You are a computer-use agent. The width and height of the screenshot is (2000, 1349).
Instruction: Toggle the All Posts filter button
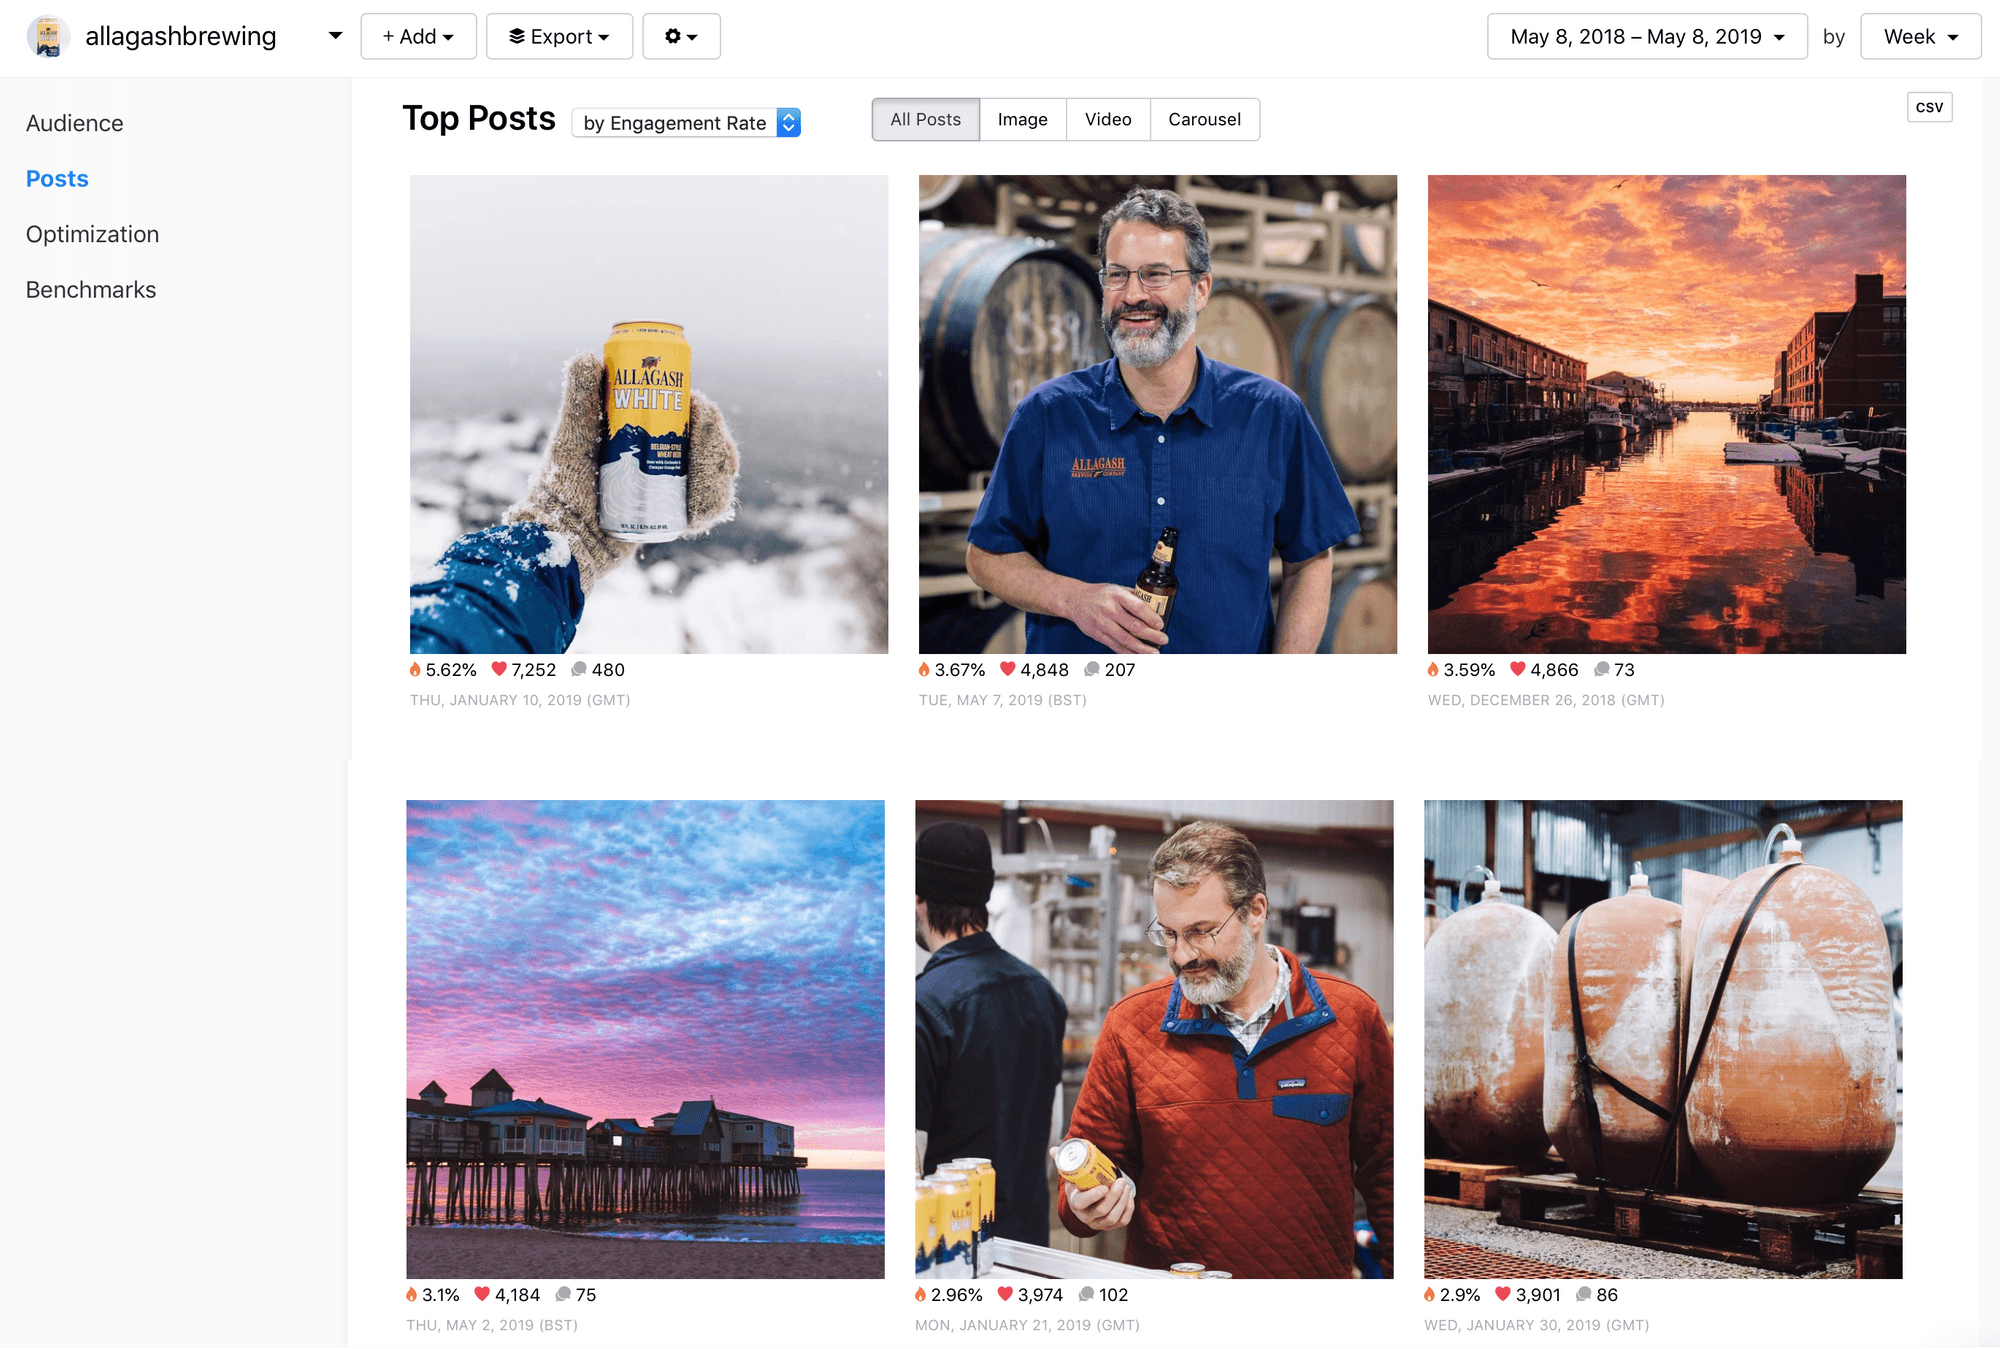(924, 119)
